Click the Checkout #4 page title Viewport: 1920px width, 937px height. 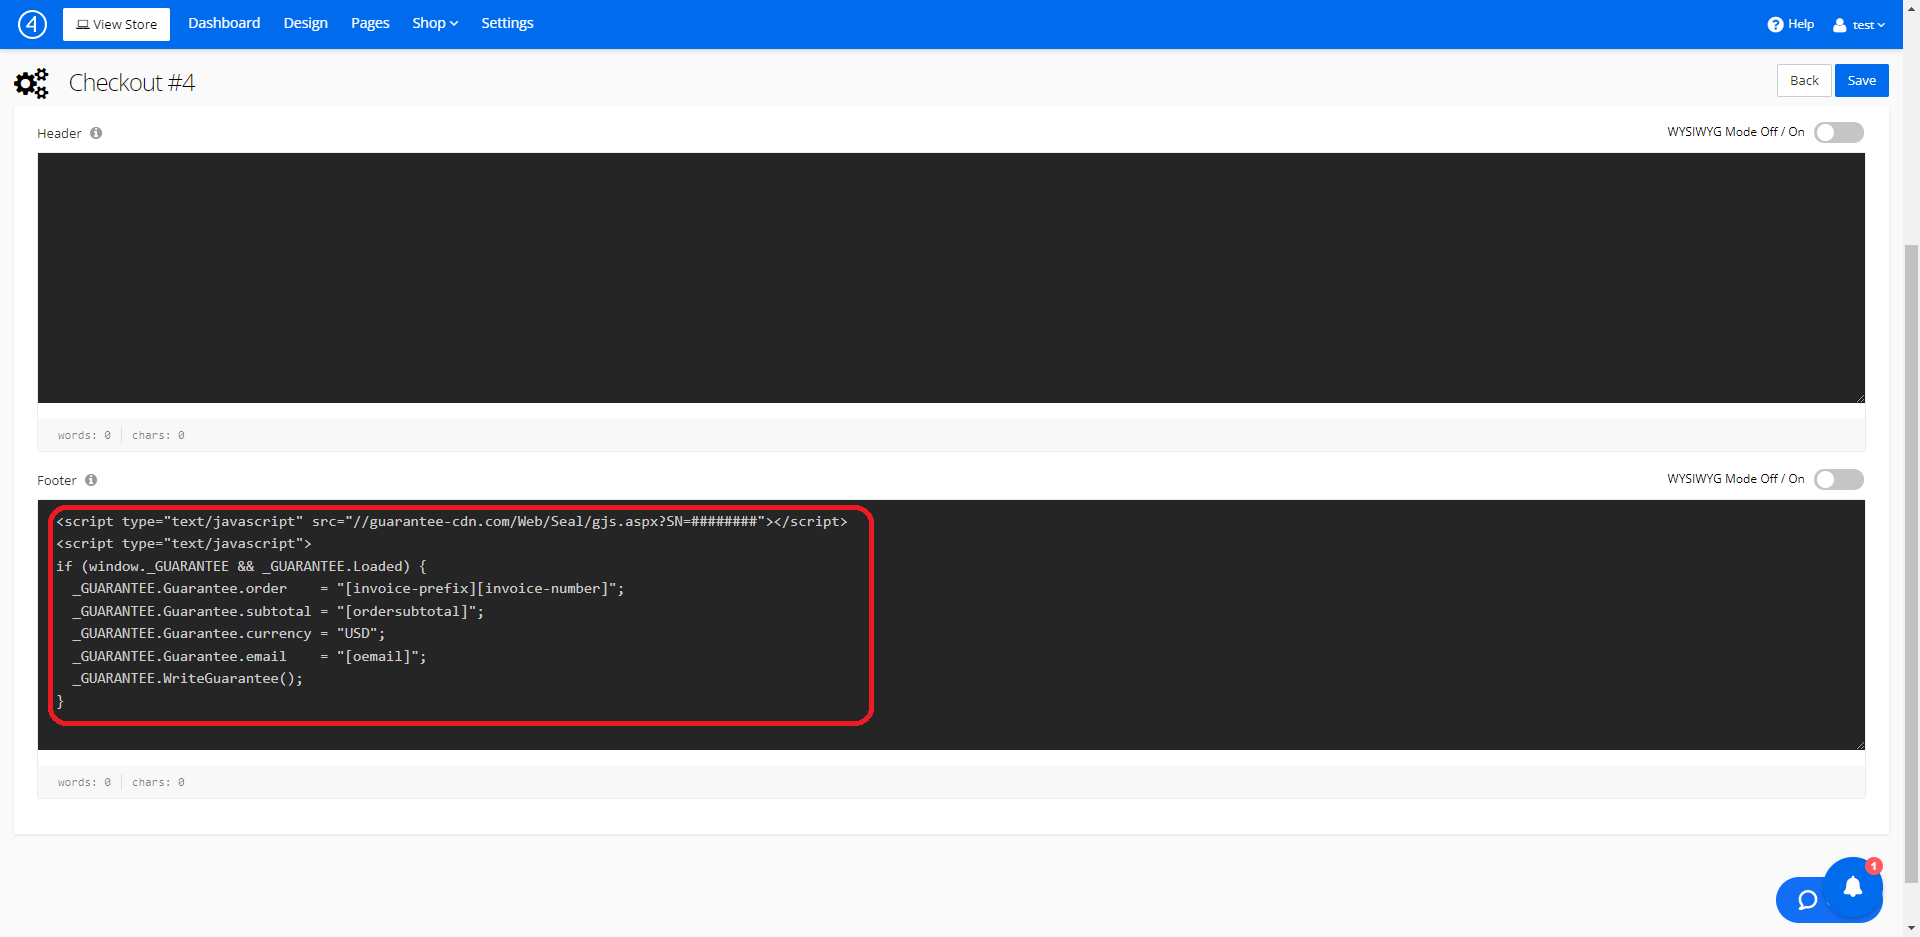click(x=132, y=83)
